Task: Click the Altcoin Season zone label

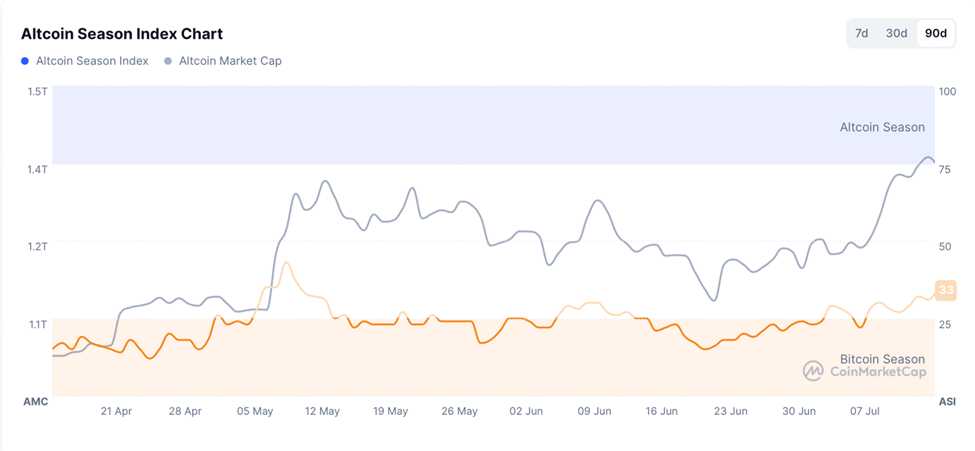Action: point(882,127)
